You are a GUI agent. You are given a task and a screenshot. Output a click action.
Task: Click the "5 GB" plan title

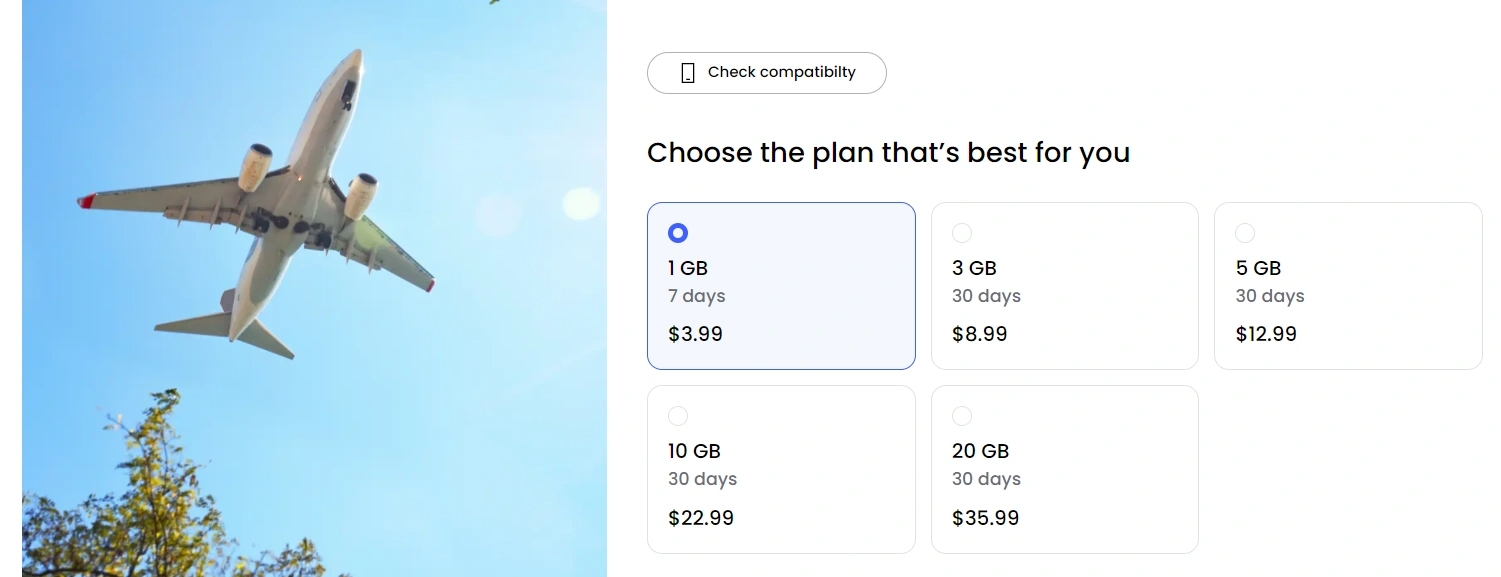pyautogui.click(x=1258, y=268)
